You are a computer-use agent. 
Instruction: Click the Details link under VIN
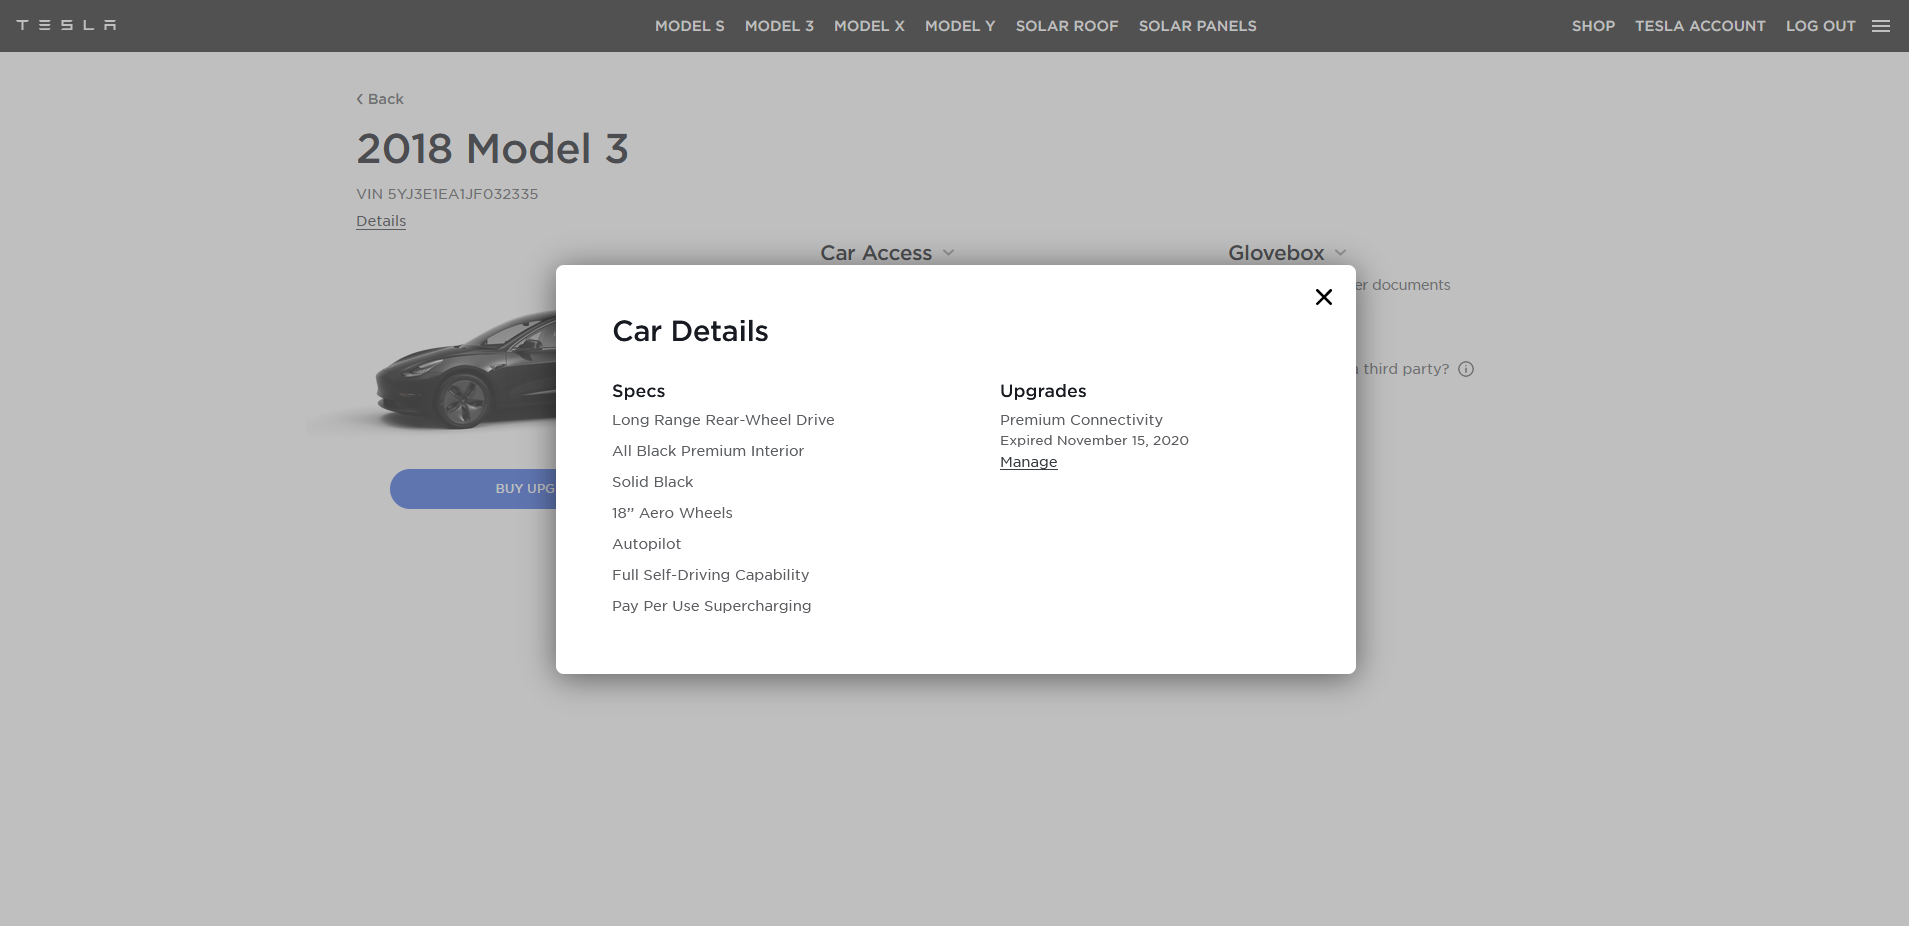[x=381, y=221]
